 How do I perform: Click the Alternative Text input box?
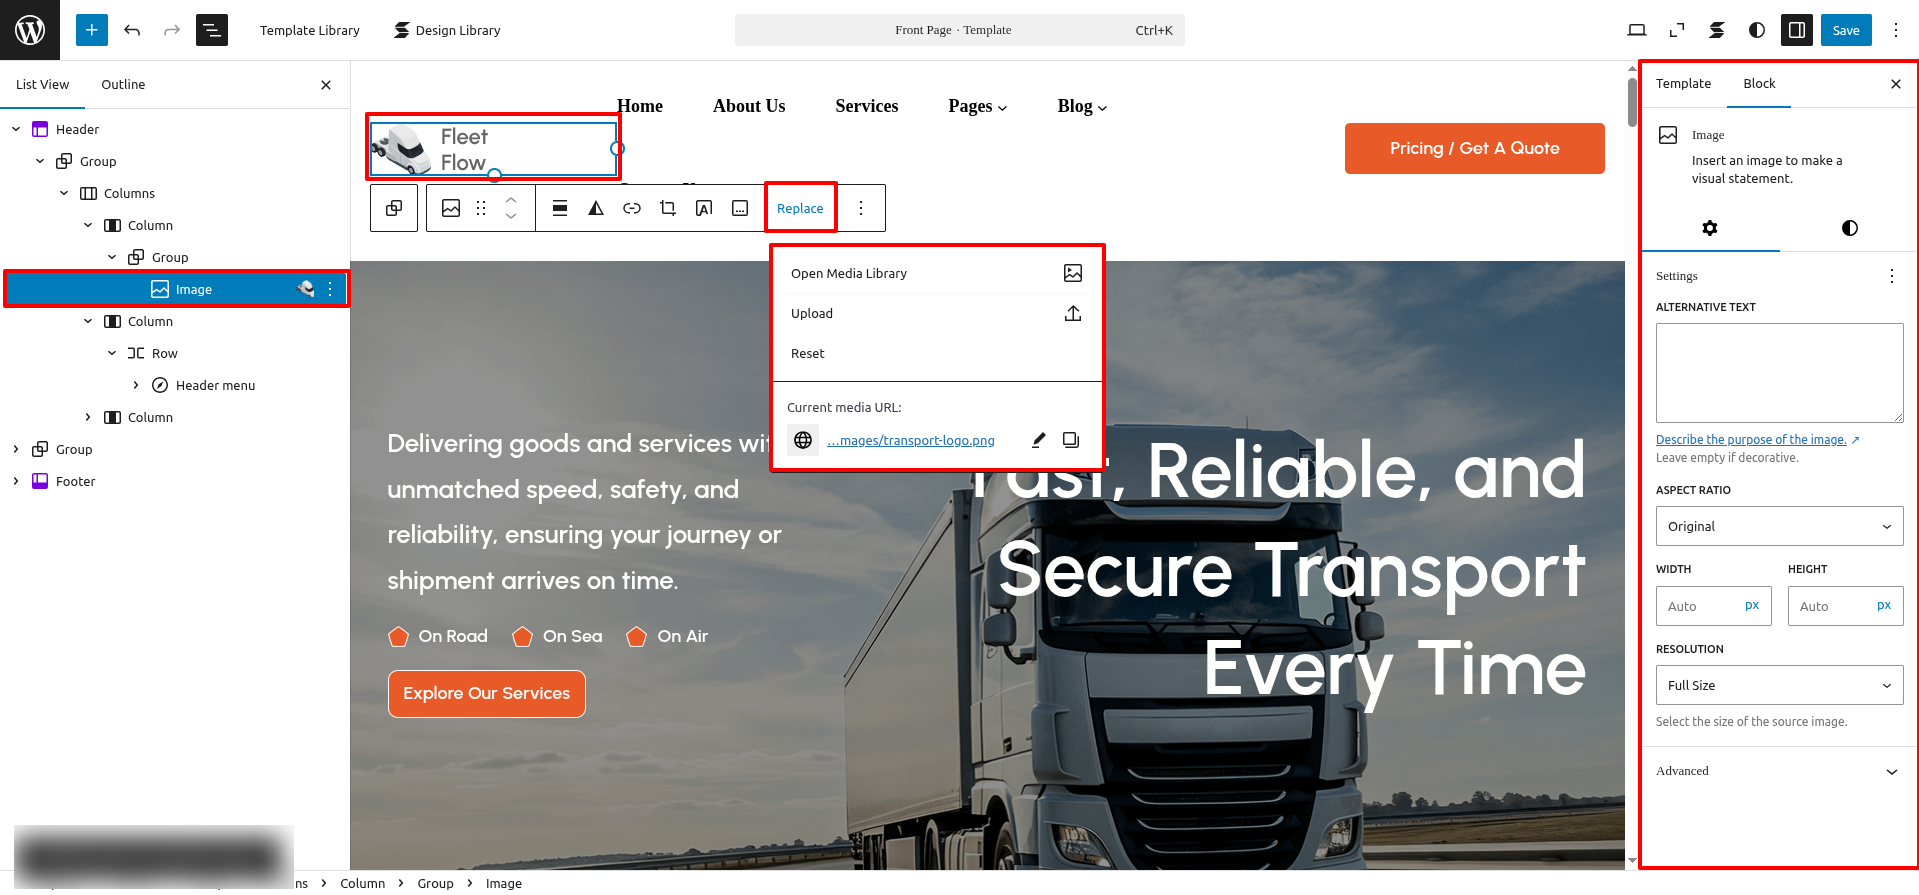tap(1779, 372)
